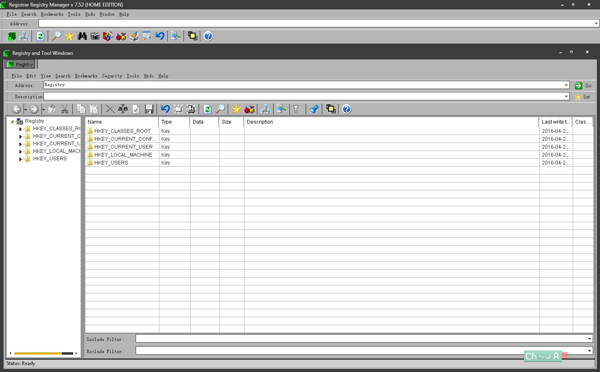This screenshot has width=600, height=372.
Task: Click the Include Filter input field
Action: (360, 339)
